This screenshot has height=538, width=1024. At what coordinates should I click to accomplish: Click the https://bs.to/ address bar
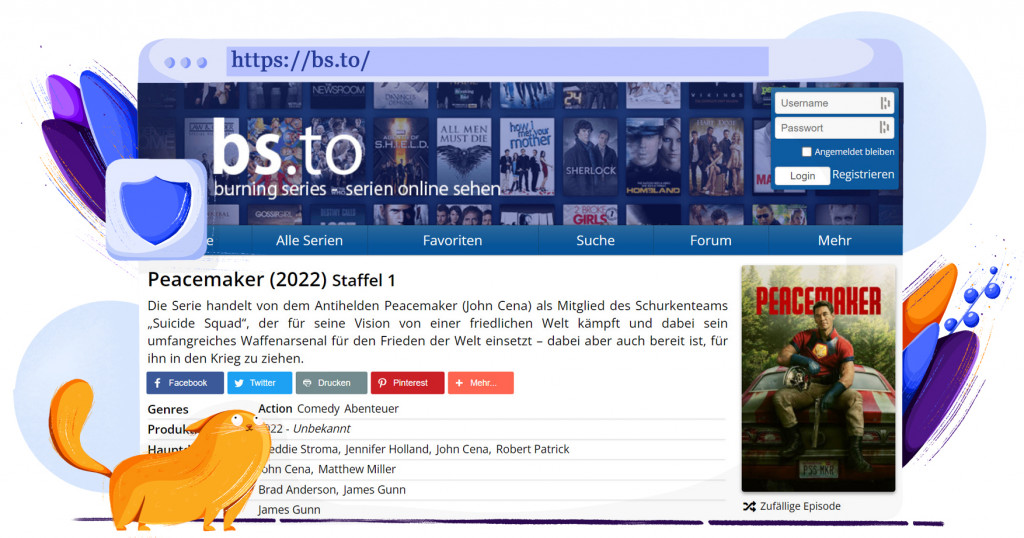(x=498, y=61)
